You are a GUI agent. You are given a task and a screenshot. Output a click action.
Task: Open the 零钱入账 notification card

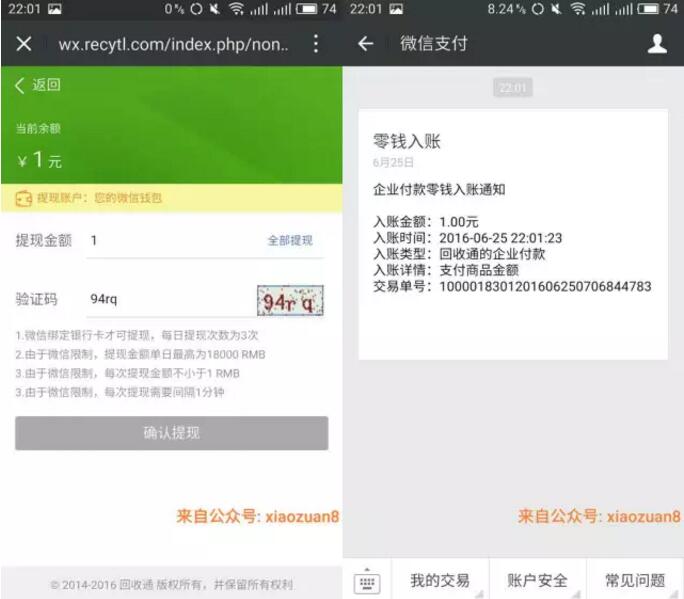(x=513, y=234)
